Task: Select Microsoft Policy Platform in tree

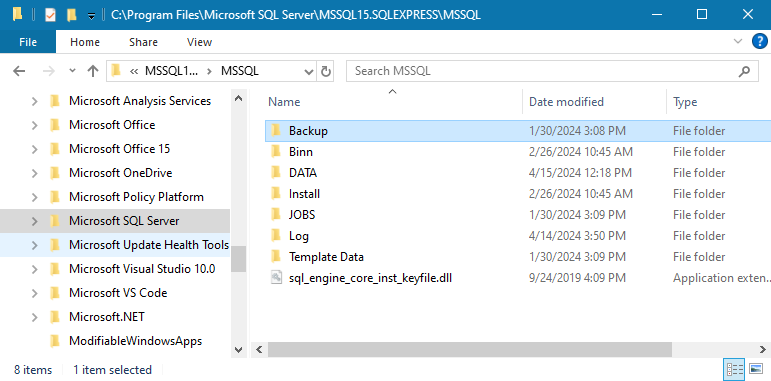Action: pyautogui.click(x=136, y=197)
